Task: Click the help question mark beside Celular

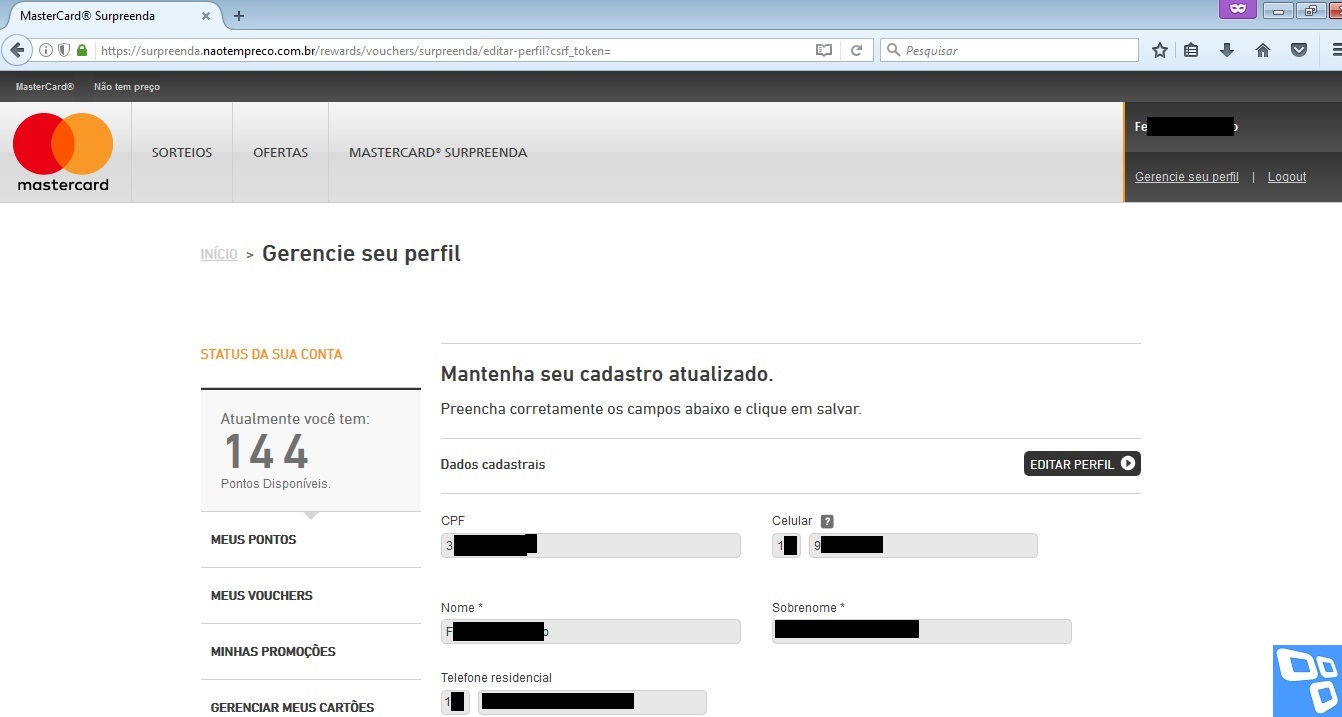Action: (x=827, y=521)
